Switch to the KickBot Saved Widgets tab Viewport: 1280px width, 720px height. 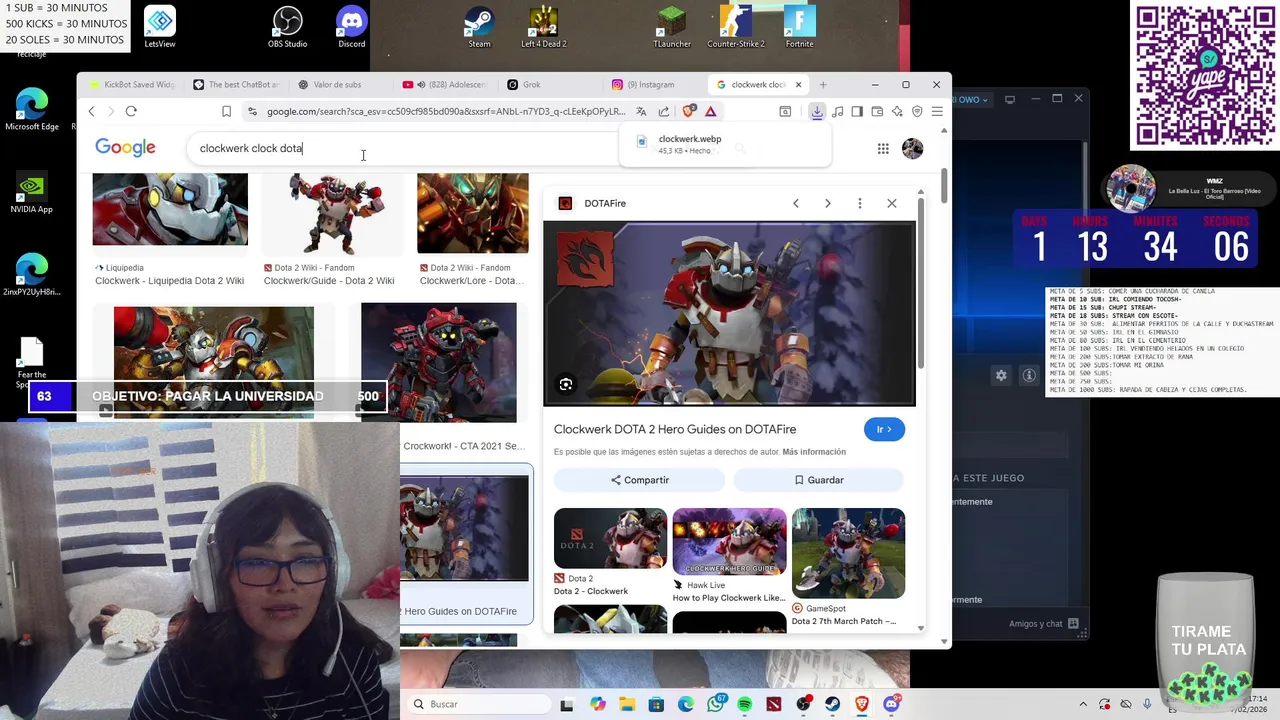coord(131,85)
